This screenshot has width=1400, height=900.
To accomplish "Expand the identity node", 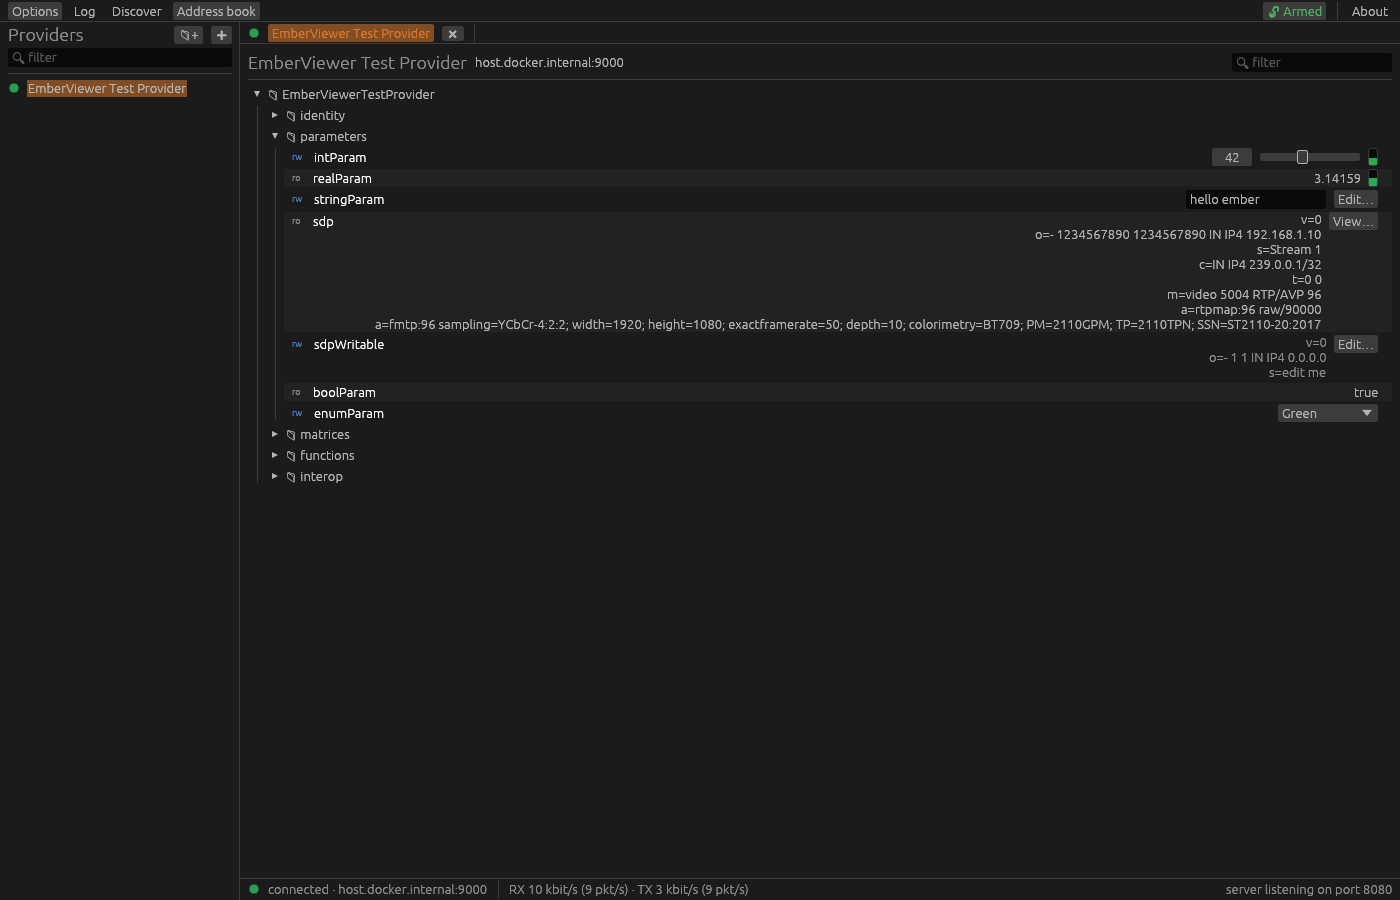I will click(x=275, y=115).
